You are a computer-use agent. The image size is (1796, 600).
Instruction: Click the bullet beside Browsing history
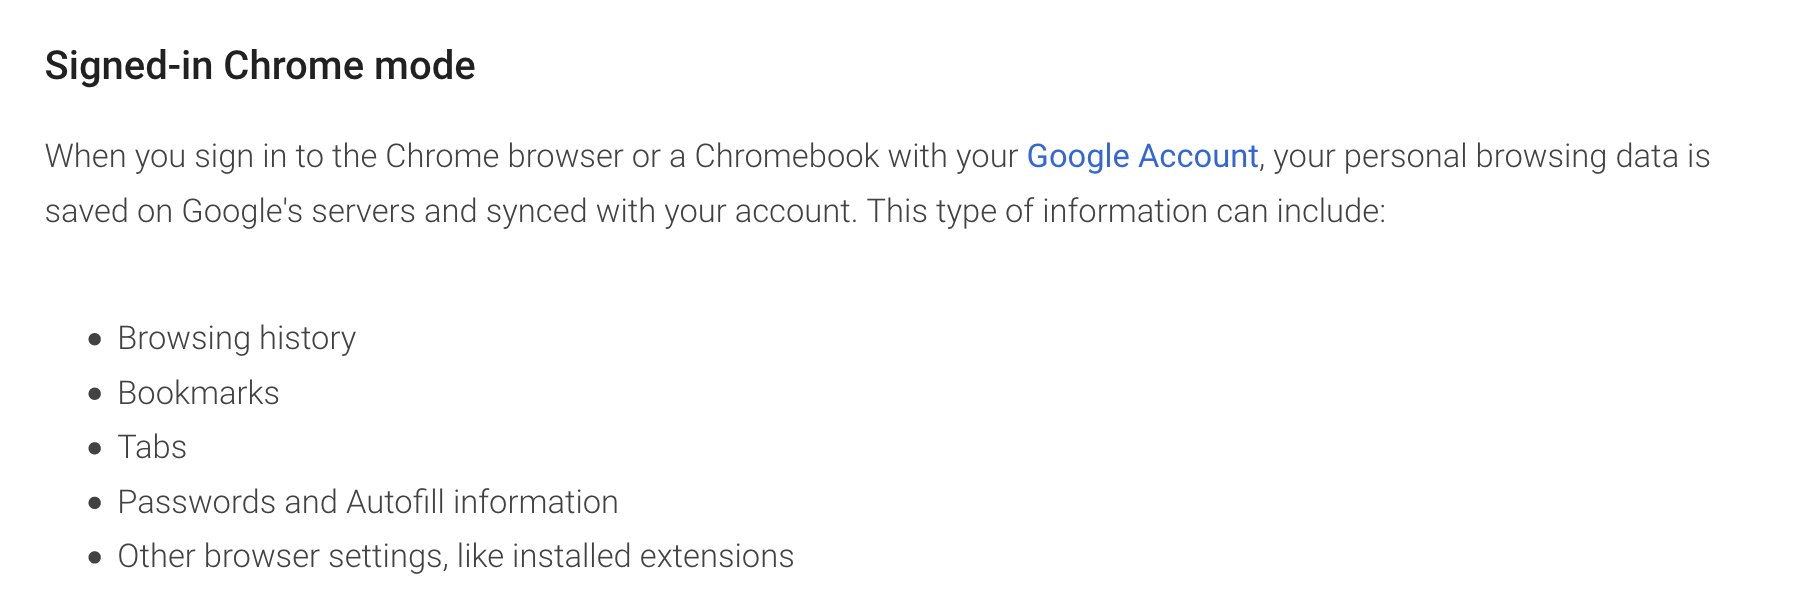pyautogui.click(x=95, y=339)
